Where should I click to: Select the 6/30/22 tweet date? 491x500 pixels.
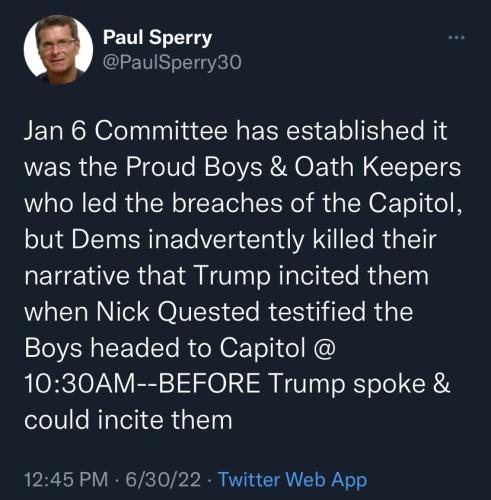click(163, 479)
